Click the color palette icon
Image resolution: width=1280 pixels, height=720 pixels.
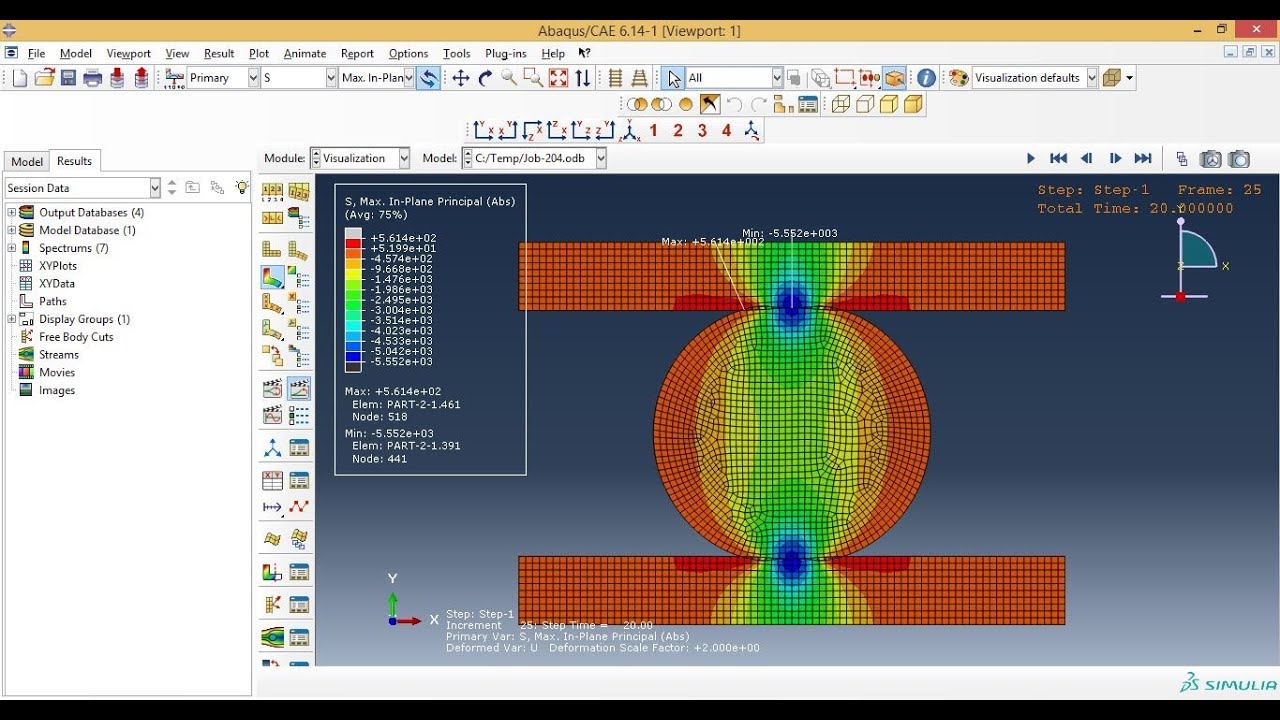tap(958, 78)
